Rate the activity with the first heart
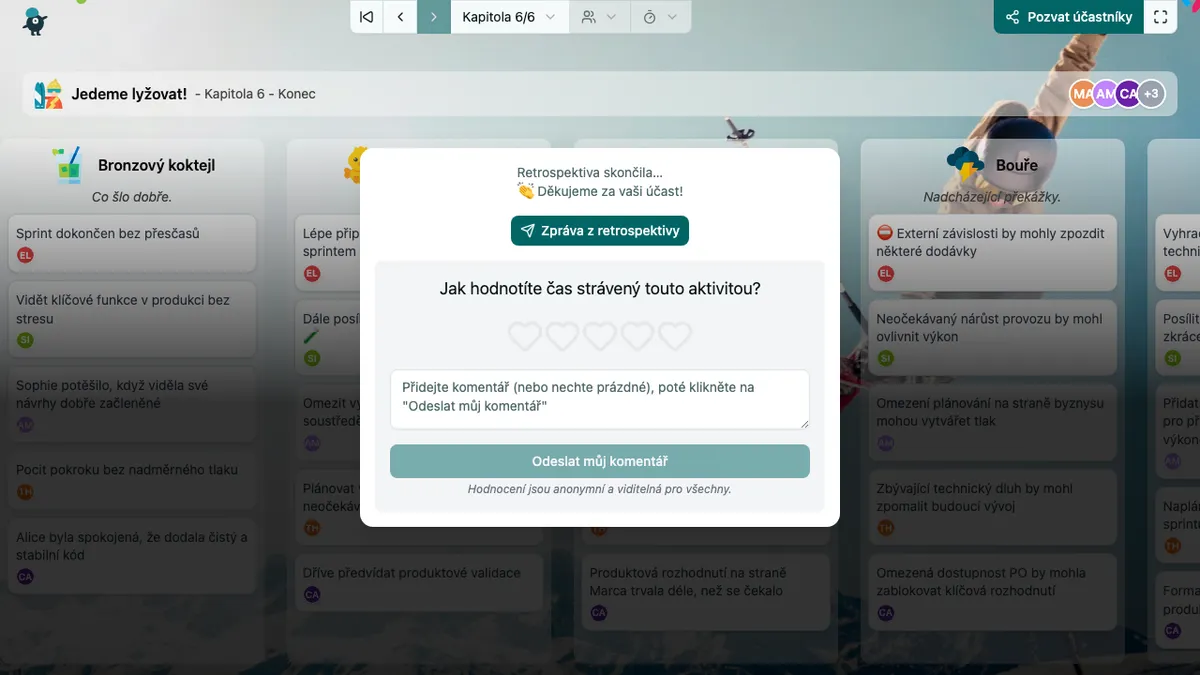 coord(525,336)
